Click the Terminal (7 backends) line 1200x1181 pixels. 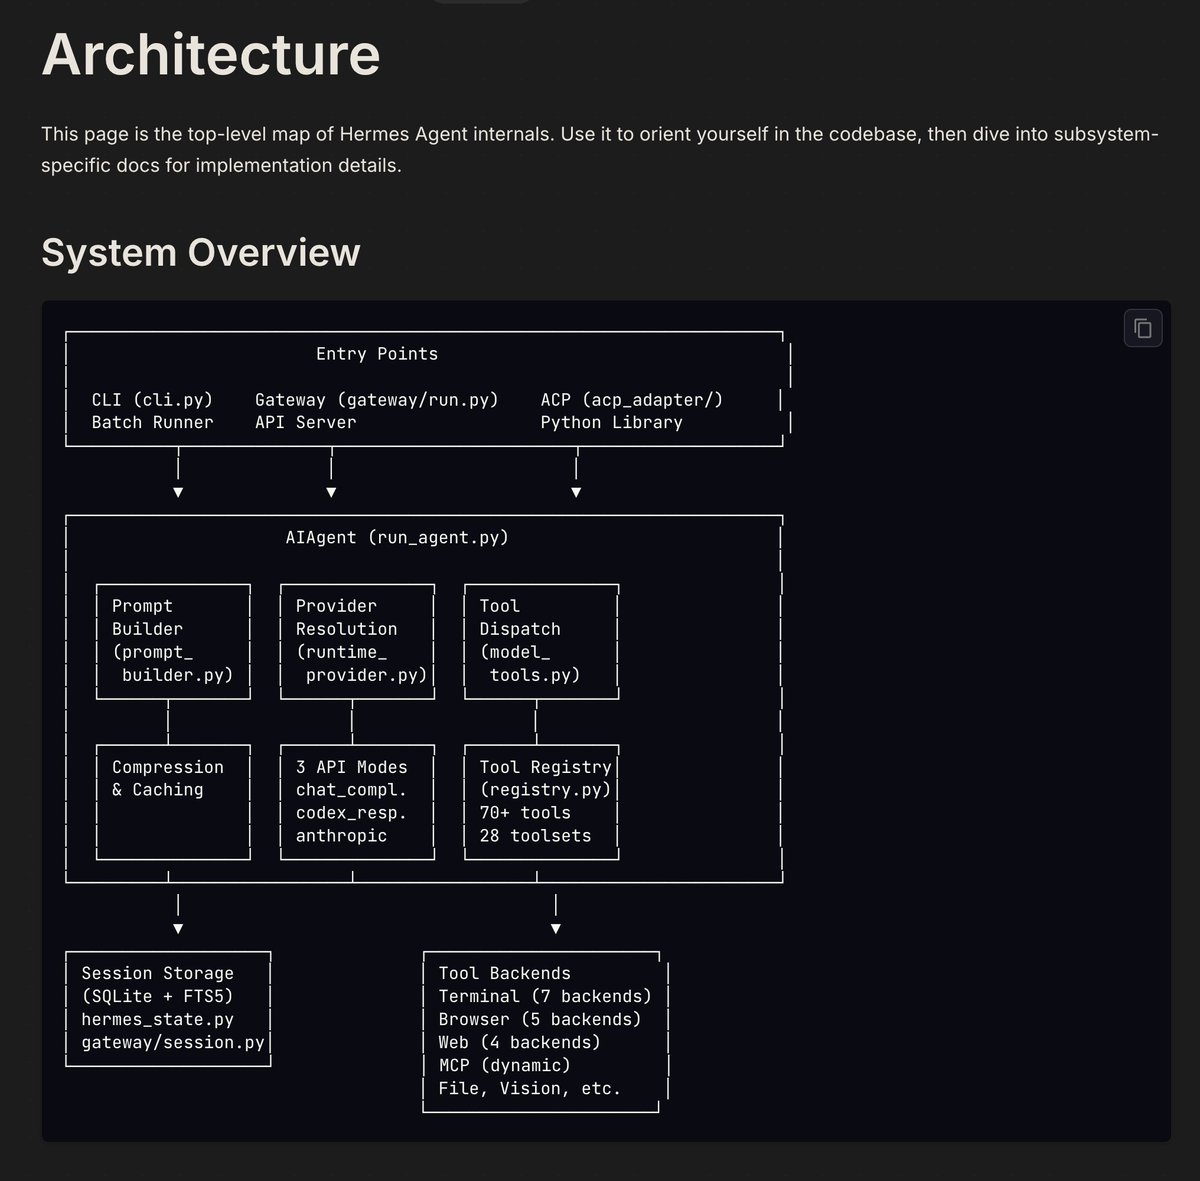[545, 997]
